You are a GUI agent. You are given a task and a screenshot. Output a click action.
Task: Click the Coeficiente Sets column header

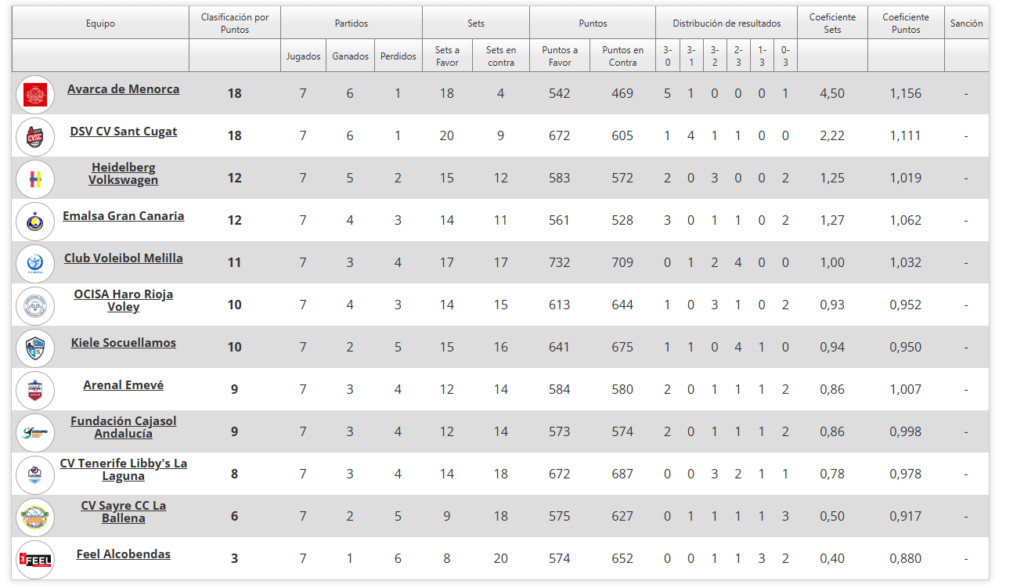click(x=832, y=23)
